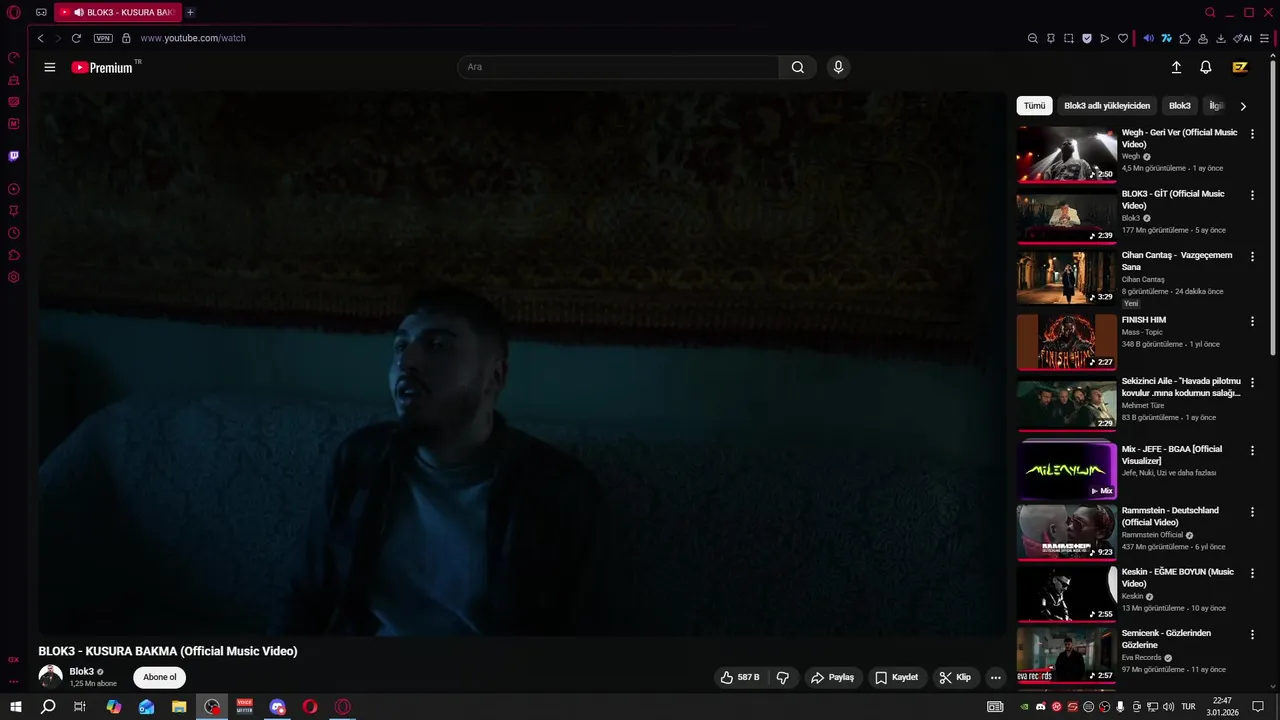Create a clip with Klip button
1280x720 pixels.
[955, 677]
